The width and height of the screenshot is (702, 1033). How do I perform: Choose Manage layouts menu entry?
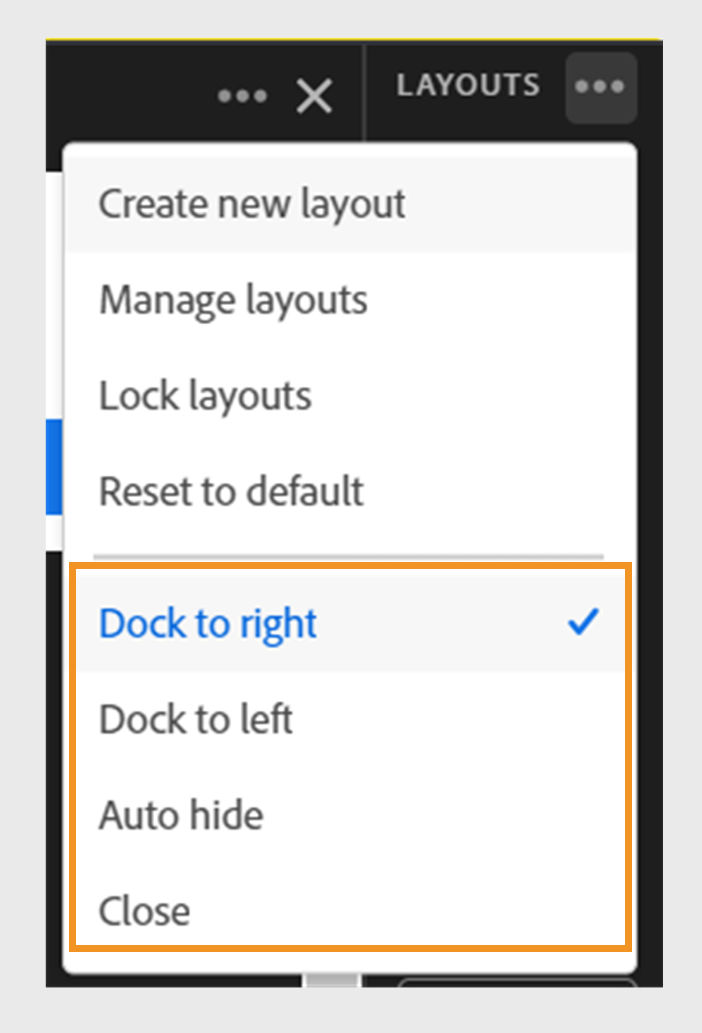(x=232, y=299)
